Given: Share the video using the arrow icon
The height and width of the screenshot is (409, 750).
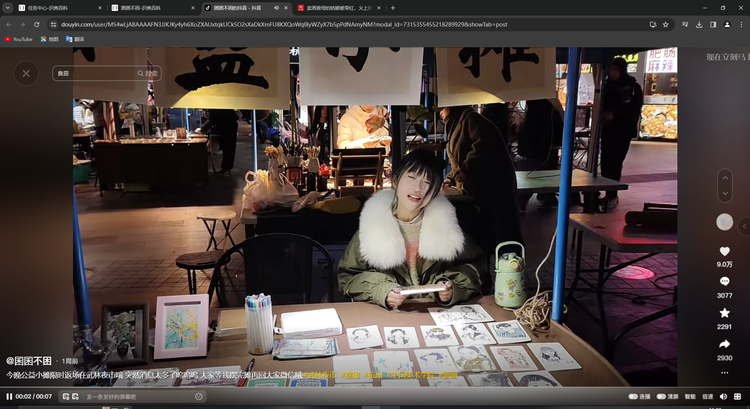Looking at the screenshot, I should pyautogui.click(x=725, y=345).
